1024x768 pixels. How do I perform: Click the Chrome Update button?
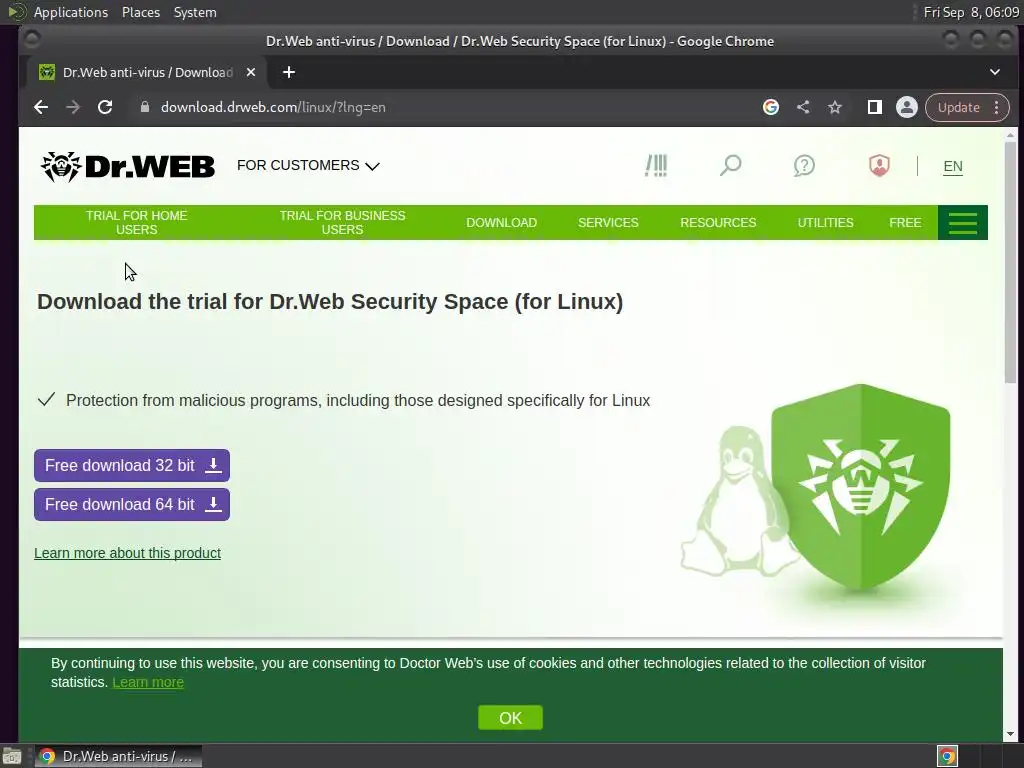pos(959,107)
